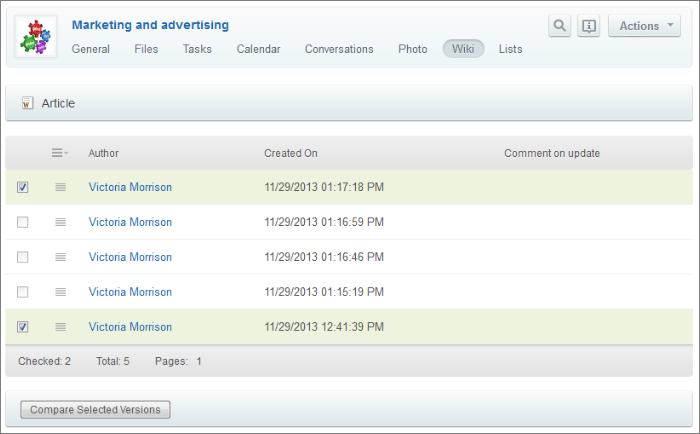This screenshot has width=700, height=434.
Task: Go to the Calendar tab
Action: [x=258, y=49]
